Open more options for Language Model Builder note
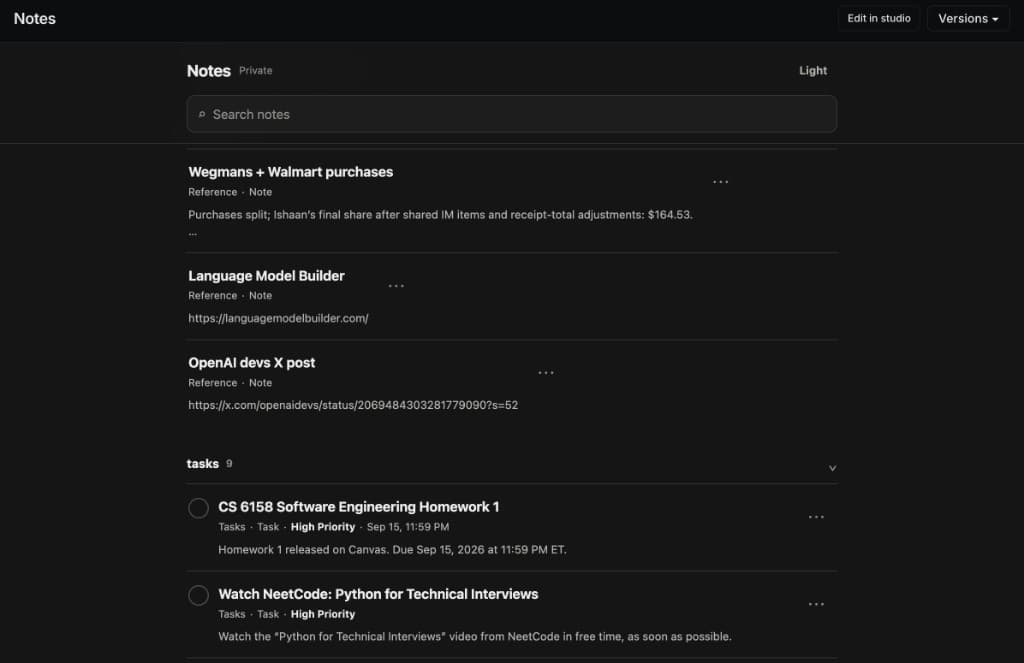The height and width of the screenshot is (663, 1024). coord(396,285)
